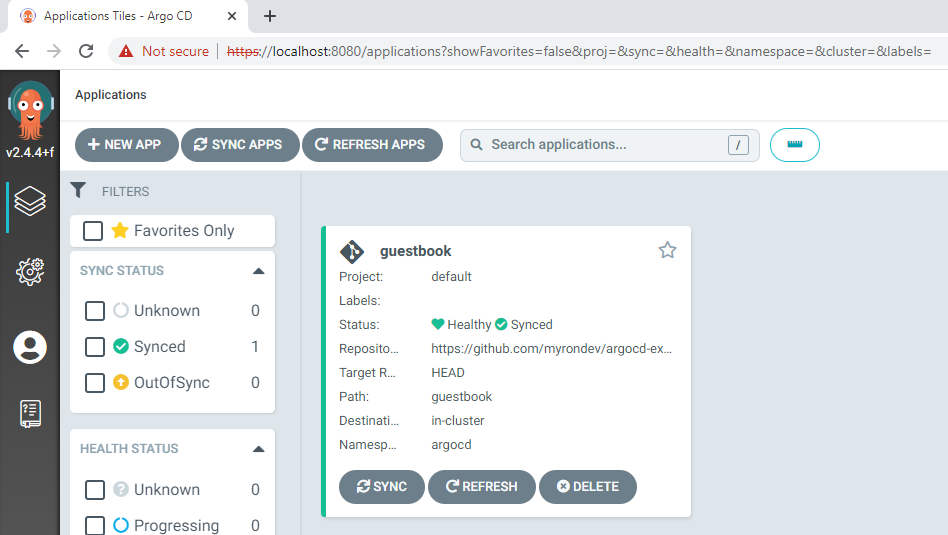Click the slash shortcut hint in search
Screen dimensions: 948x535
(738, 145)
